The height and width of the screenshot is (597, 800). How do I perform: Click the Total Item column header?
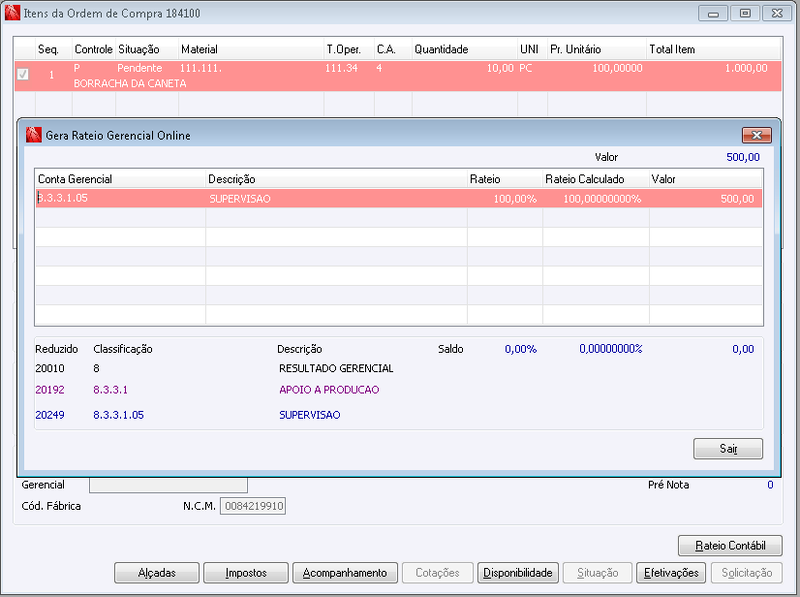[x=713, y=49]
